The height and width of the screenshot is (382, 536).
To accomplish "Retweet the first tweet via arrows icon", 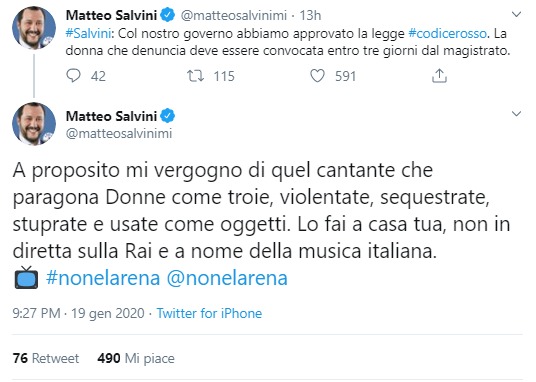I will point(196,76).
